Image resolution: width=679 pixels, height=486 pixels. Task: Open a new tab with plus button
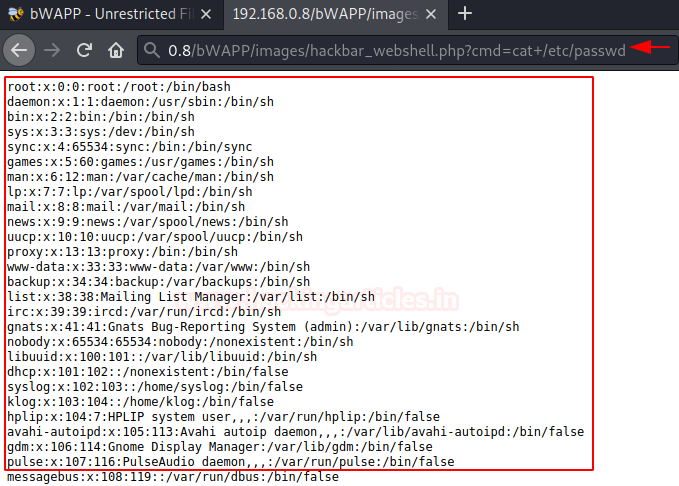click(x=465, y=13)
